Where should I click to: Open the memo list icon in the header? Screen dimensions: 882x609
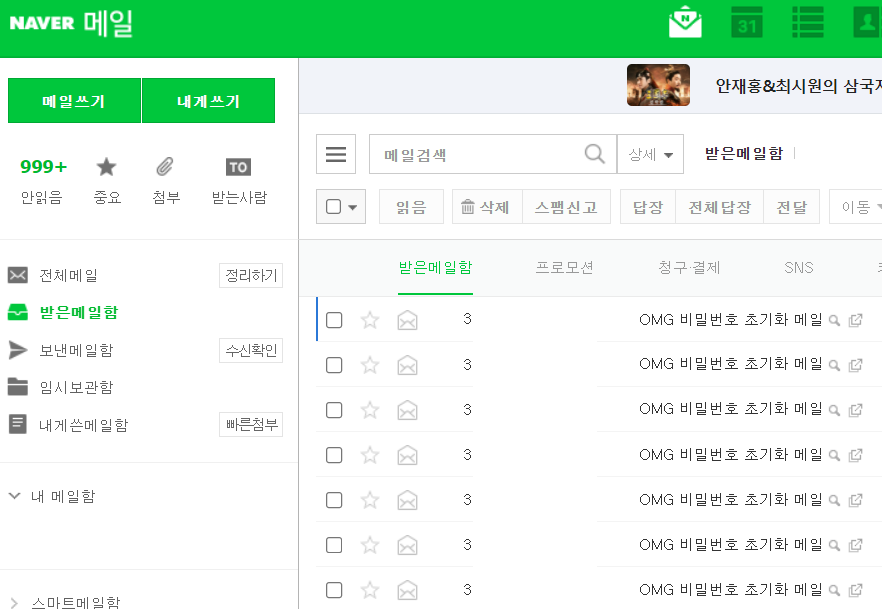coord(808,22)
